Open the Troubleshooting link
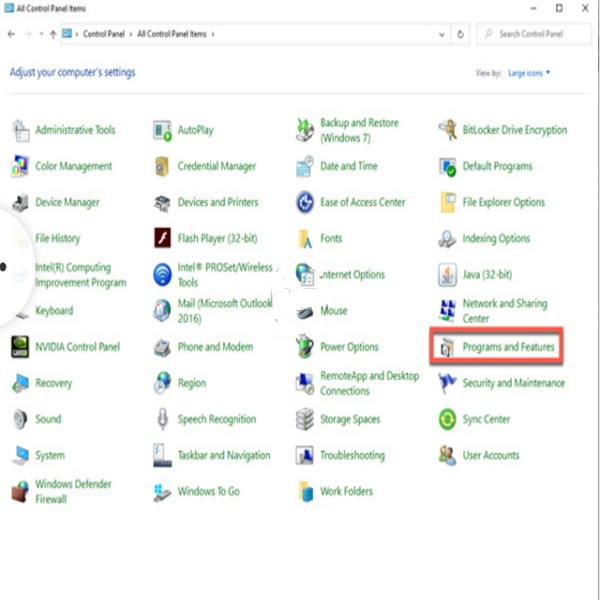 point(352,455)
